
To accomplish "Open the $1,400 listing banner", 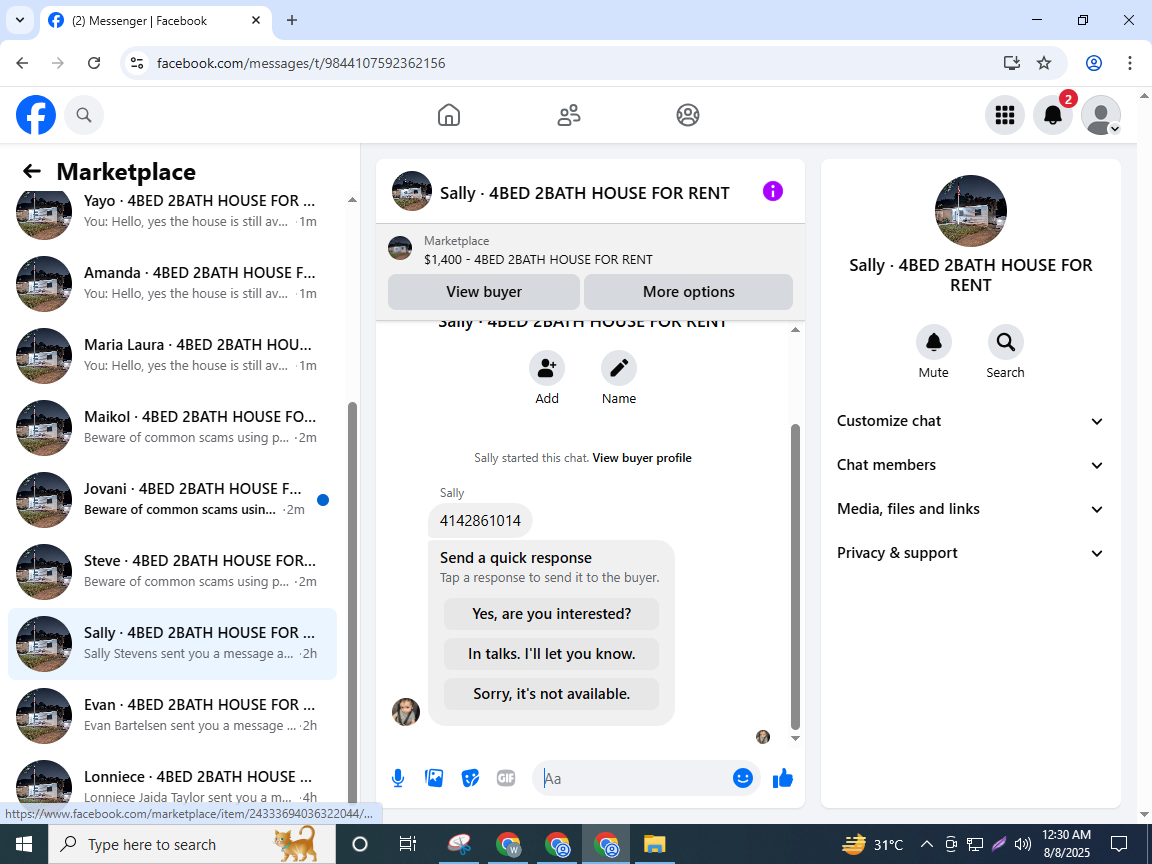I will pos(590,251).
